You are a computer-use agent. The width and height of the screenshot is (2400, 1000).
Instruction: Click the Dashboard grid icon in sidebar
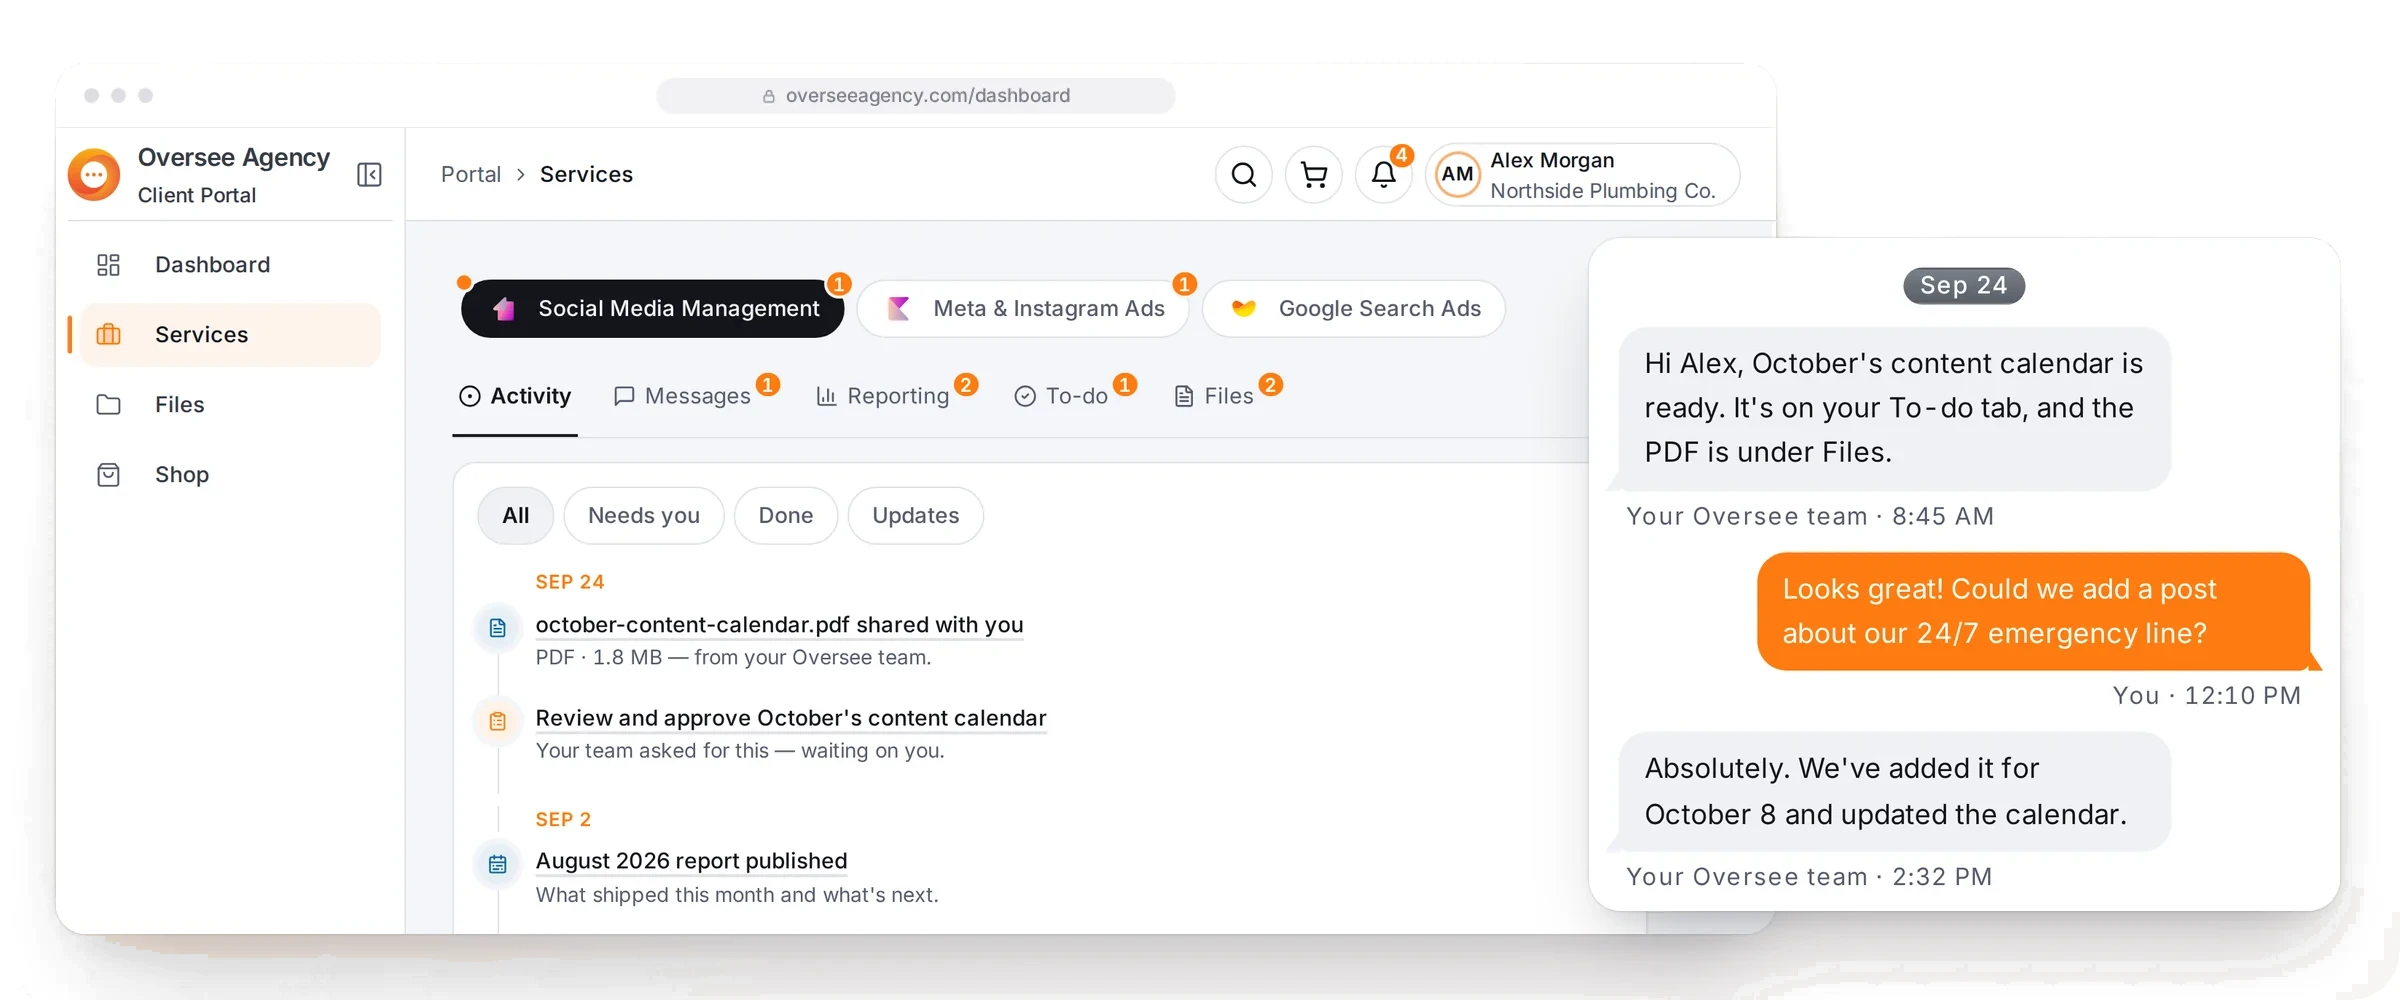click(x=108, y=265)
